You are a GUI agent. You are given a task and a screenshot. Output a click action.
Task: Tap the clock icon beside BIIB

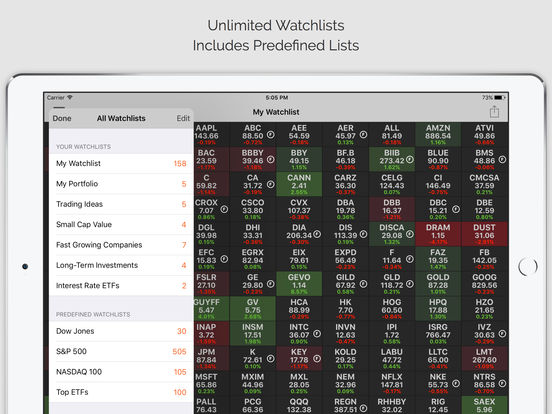click(x=410, y=159)
